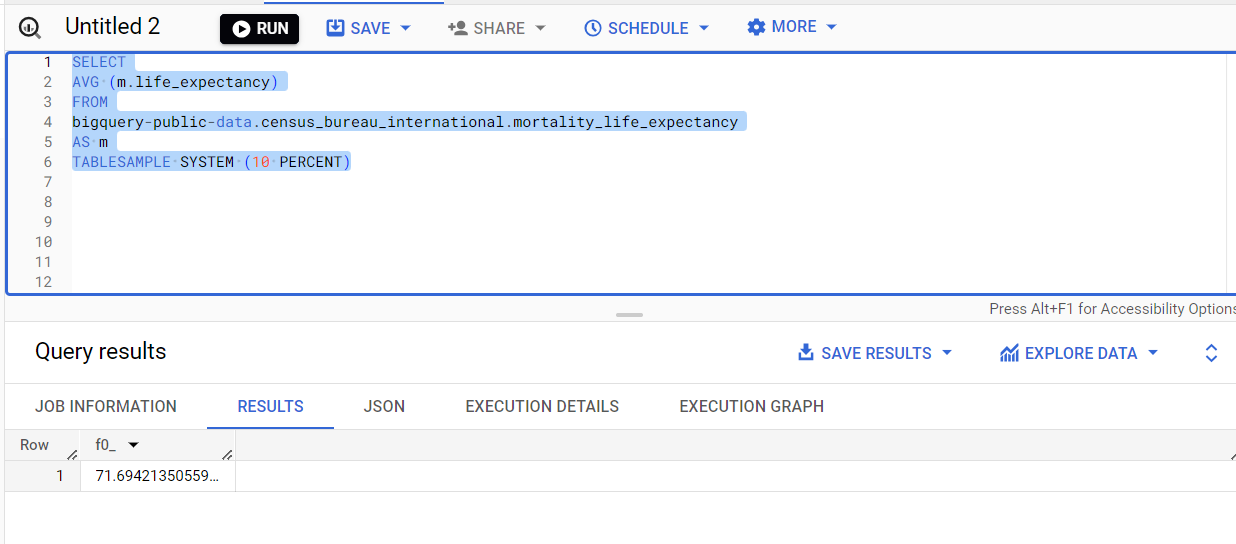Open the EXECUTION GRAPH tab
This screenshot has width=1236, height=544.
[752, 406]
